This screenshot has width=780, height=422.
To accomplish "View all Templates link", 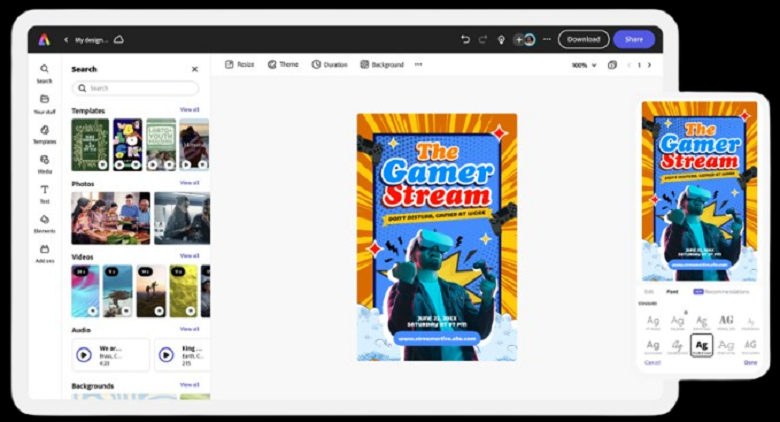I will [189, 109].
